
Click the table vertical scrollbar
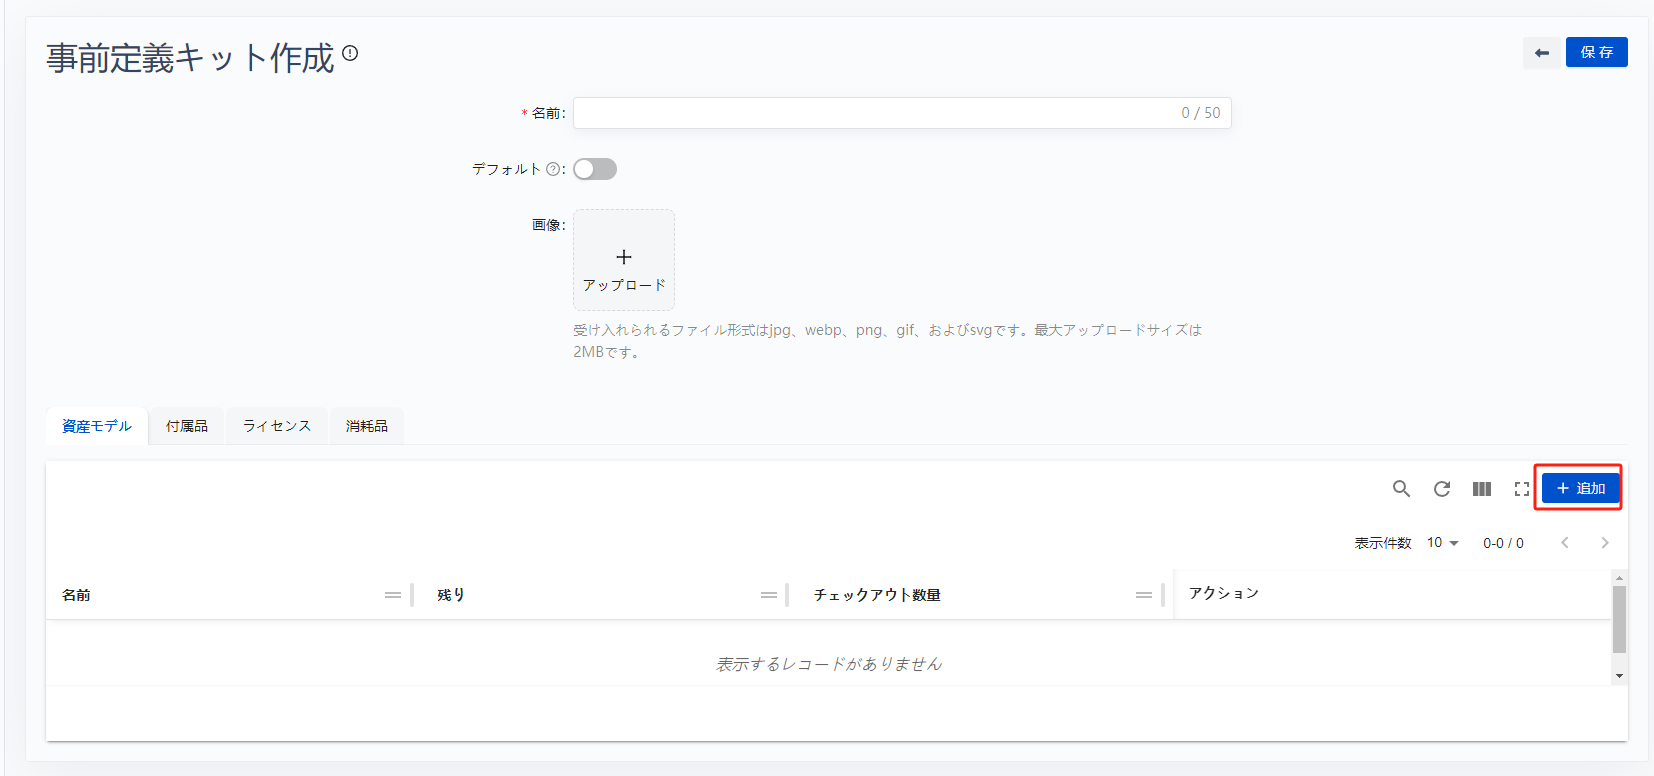click(1619, 620)
